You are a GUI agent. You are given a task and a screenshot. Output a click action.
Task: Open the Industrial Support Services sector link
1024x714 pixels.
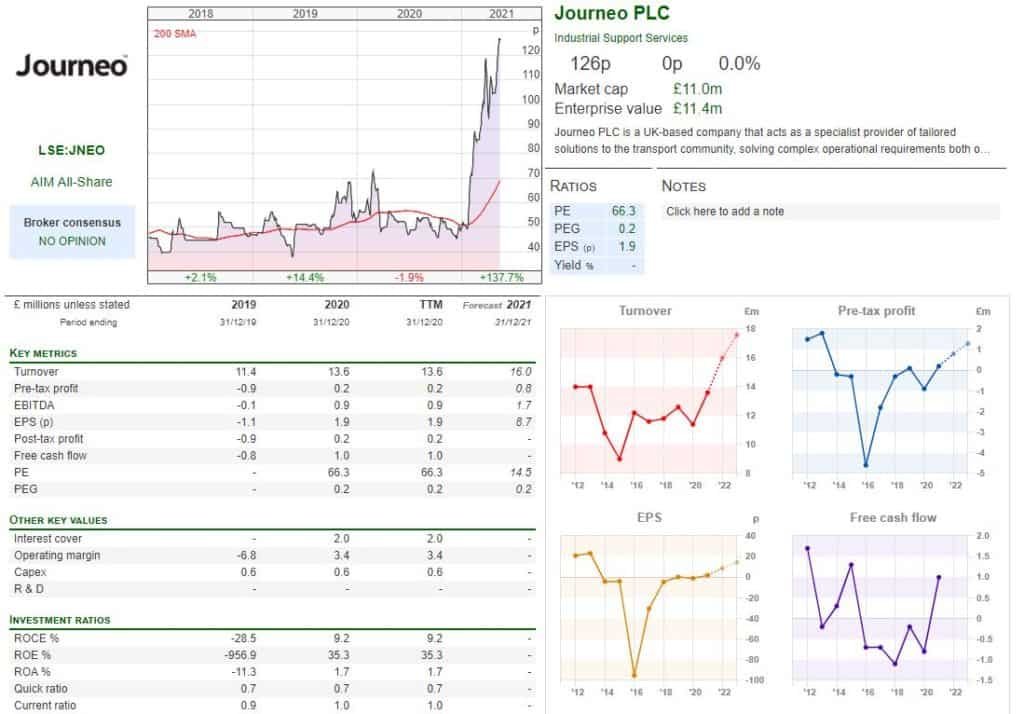point(621,38)
